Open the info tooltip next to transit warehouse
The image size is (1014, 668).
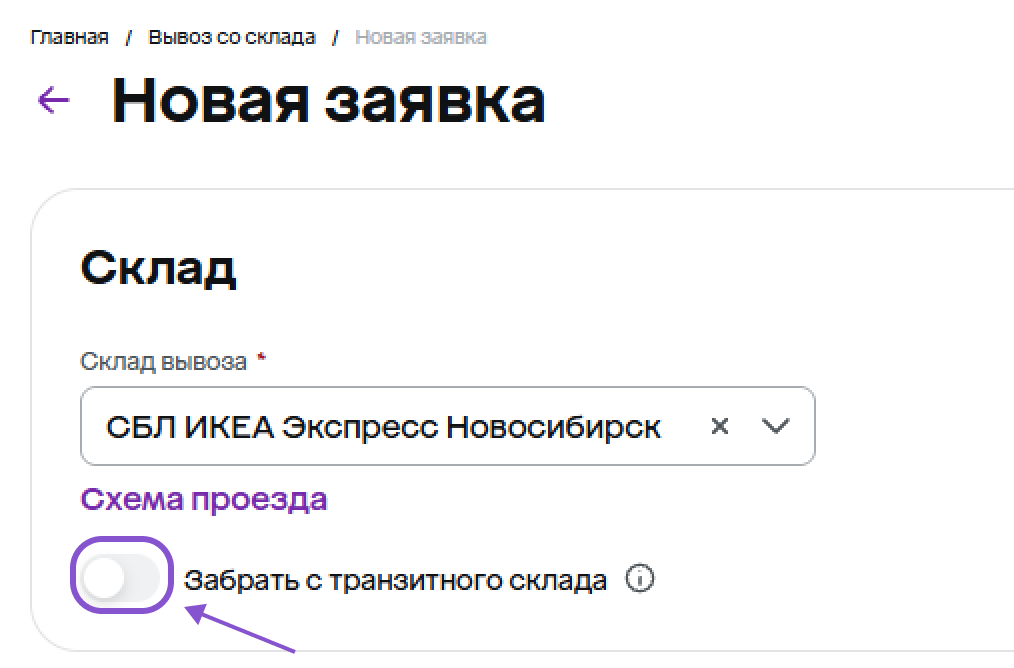click(639, 579)
